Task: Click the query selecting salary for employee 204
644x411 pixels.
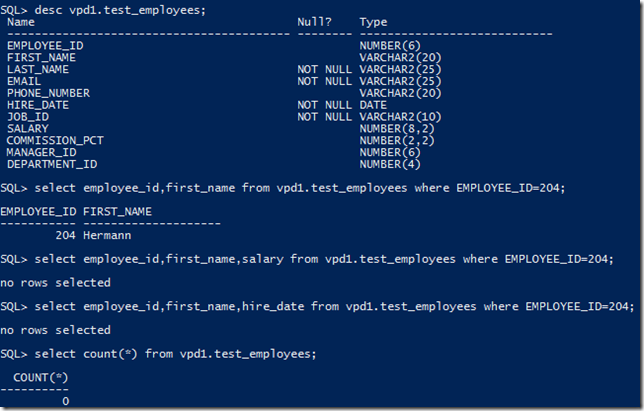Action: click(307, 259)
